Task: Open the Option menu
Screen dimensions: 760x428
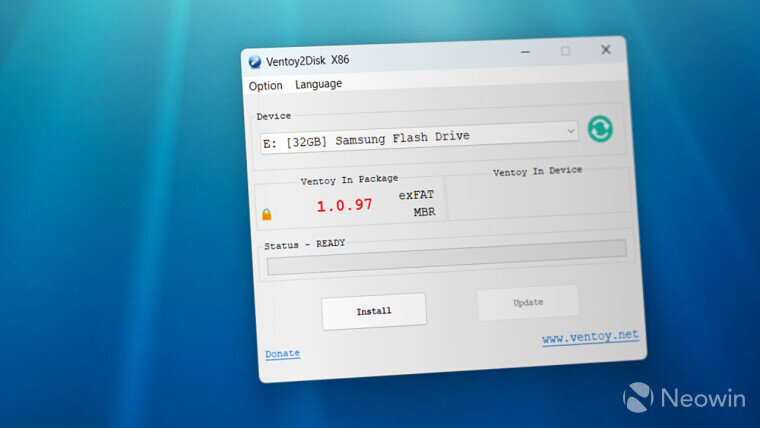Action: [x=266, y=86]
